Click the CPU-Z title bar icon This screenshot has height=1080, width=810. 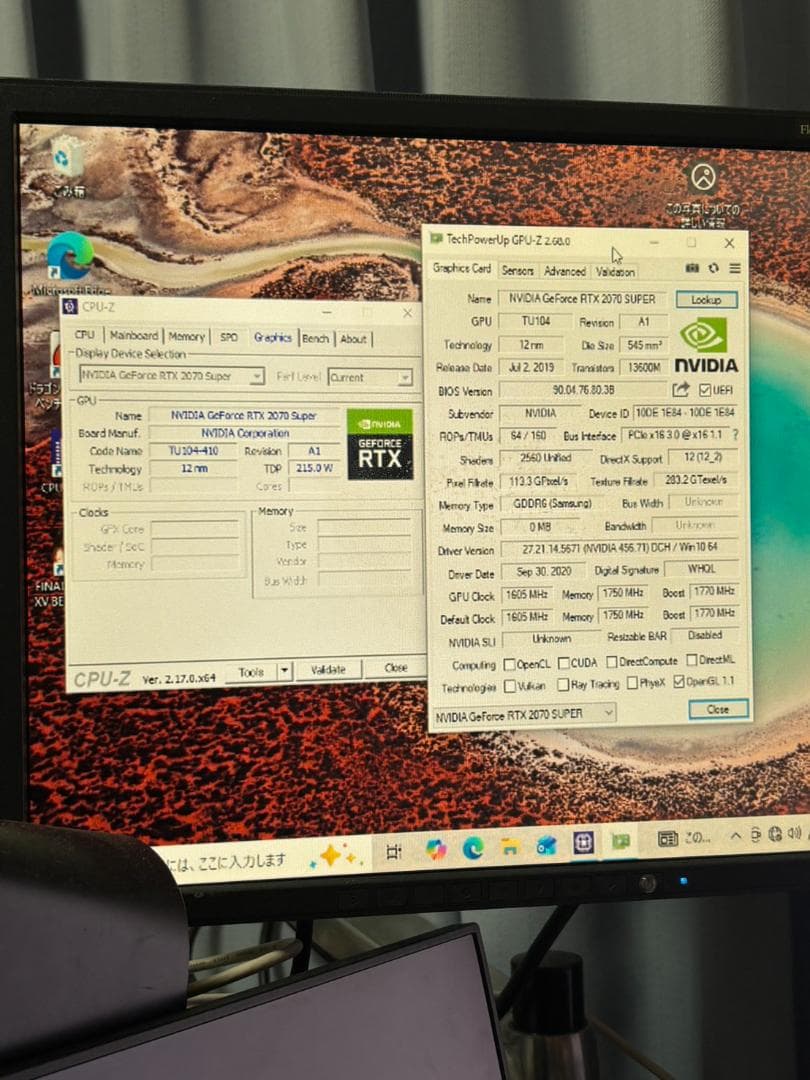[x=70, y=307]
